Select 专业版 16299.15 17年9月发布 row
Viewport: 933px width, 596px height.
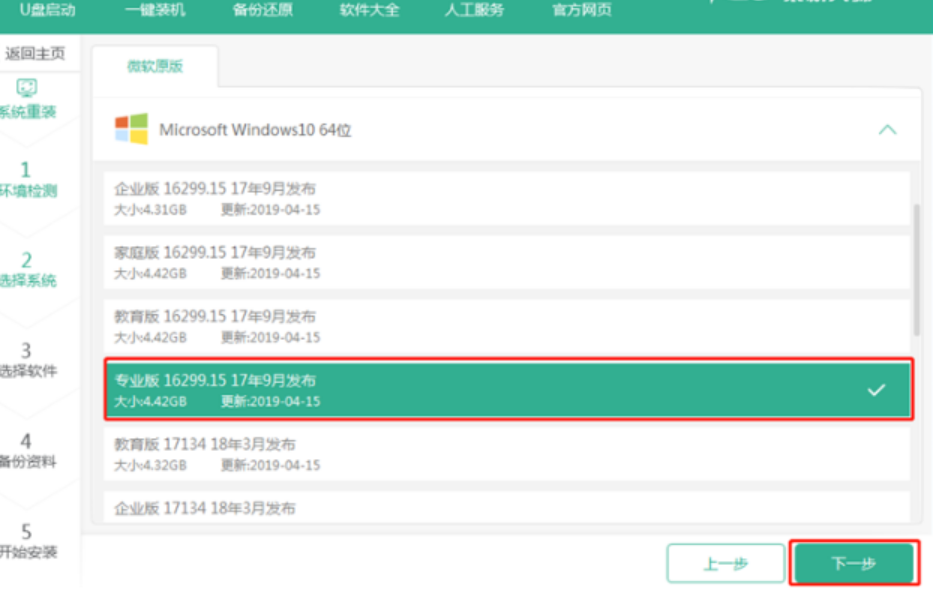point(509,390)
